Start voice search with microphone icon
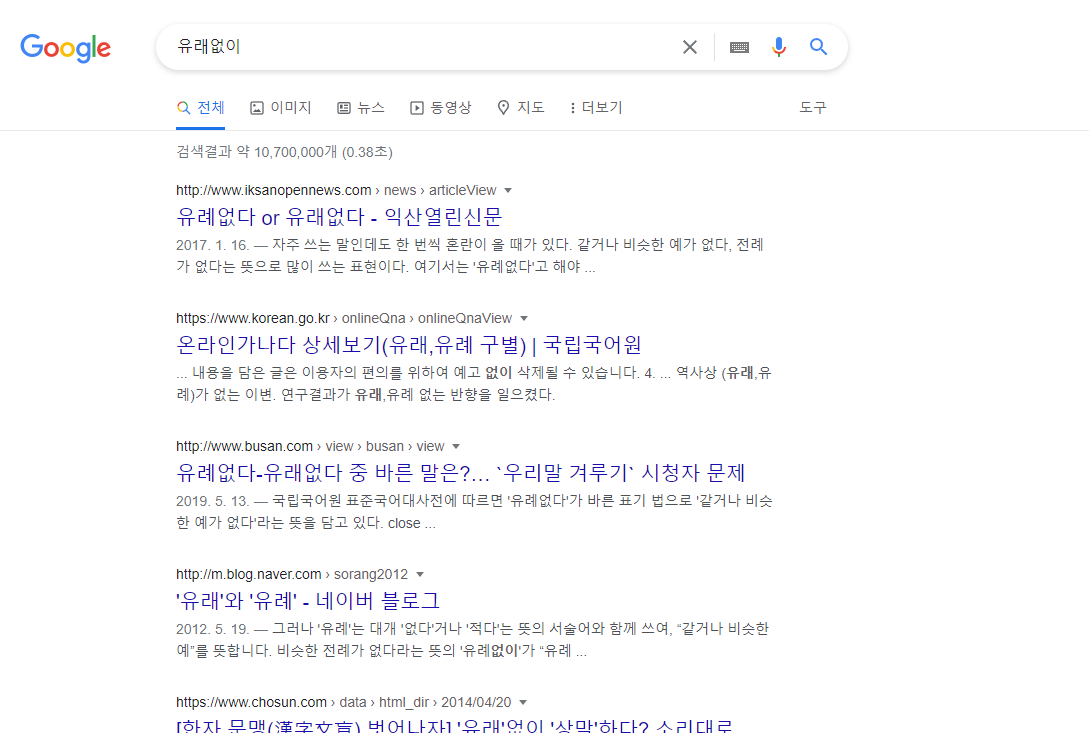The image size is (1089, 733). [x=779, y=47]
